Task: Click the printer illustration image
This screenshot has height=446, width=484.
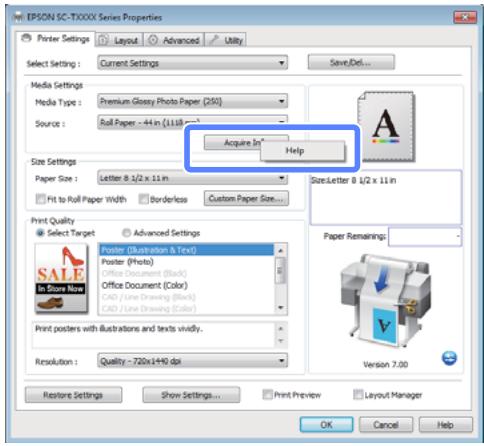Action: (385, 301)
